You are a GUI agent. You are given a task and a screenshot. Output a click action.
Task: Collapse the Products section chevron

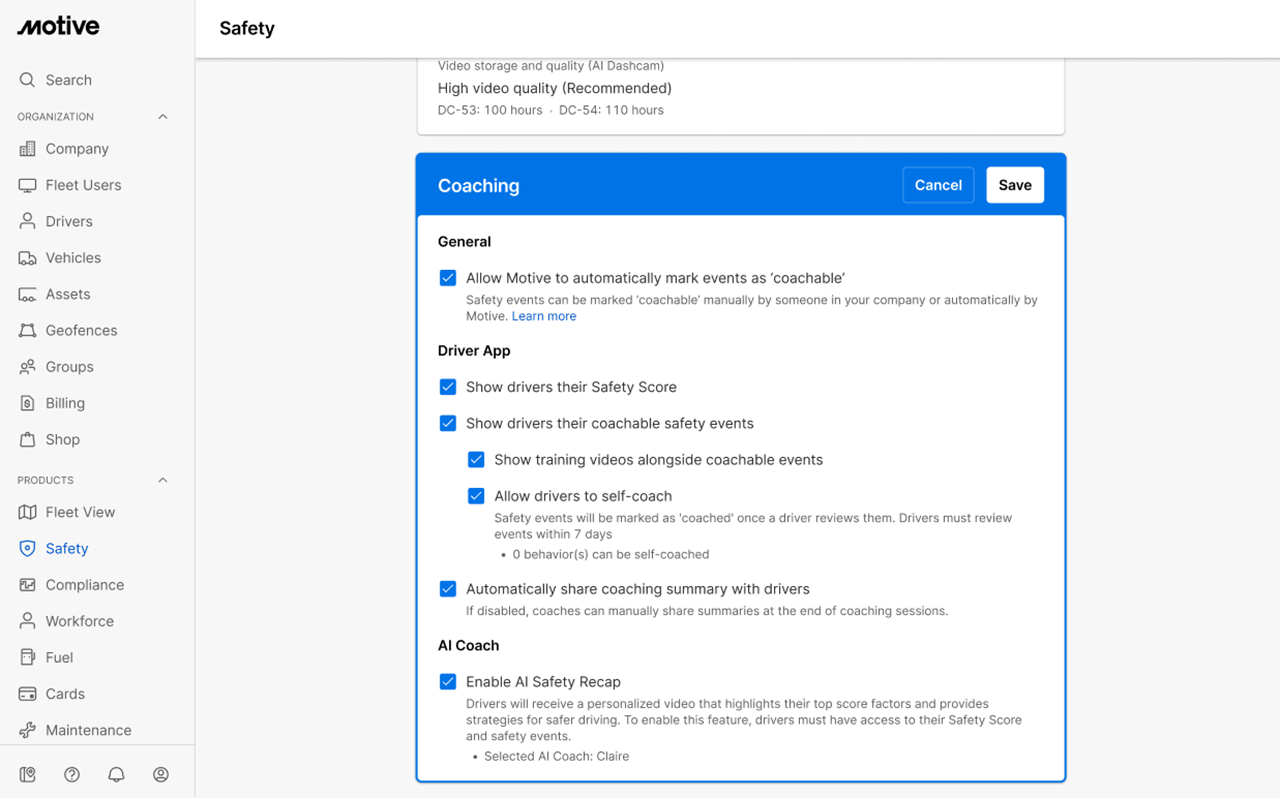coord(163,480)
